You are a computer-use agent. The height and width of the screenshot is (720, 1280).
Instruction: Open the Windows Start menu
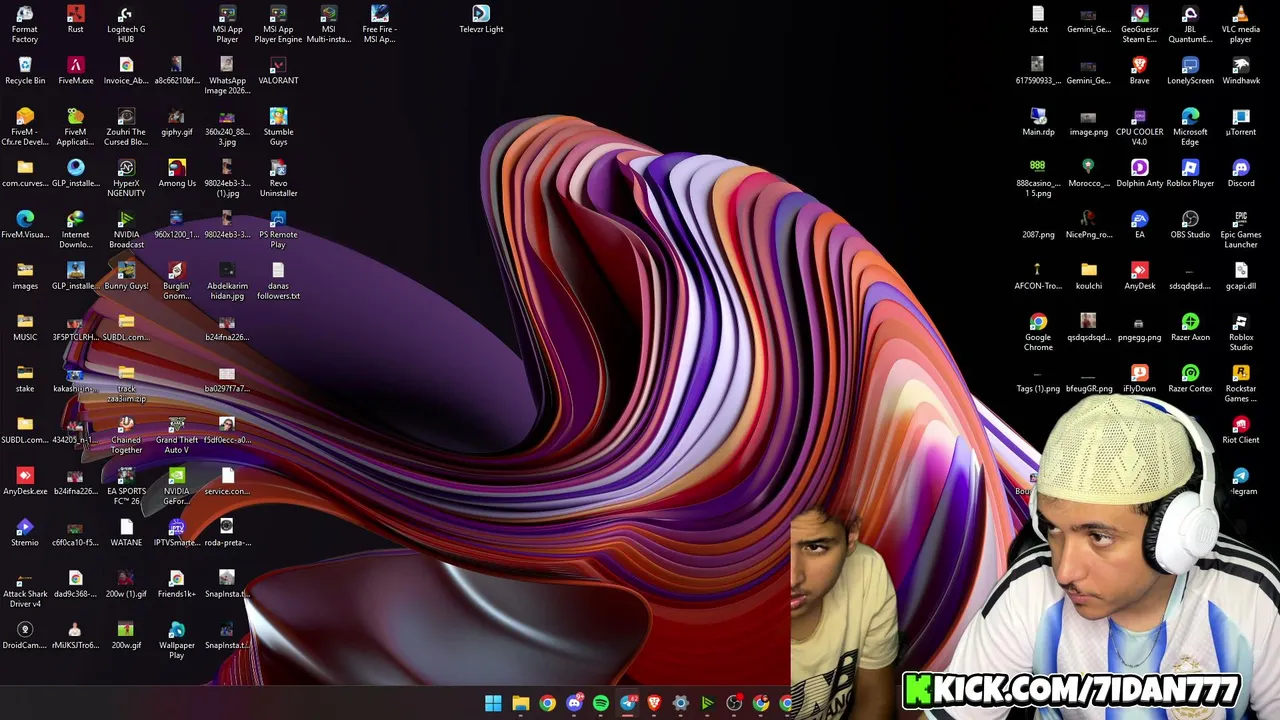click(x=493, y=704)
